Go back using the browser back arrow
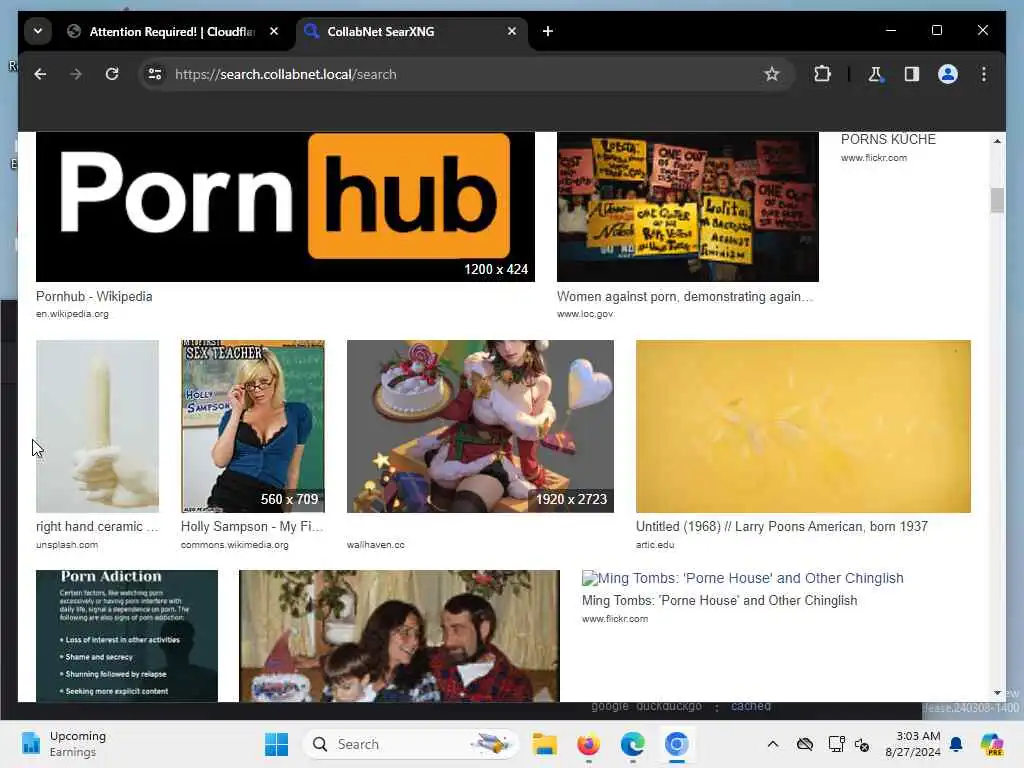 (x=40, y=74)
